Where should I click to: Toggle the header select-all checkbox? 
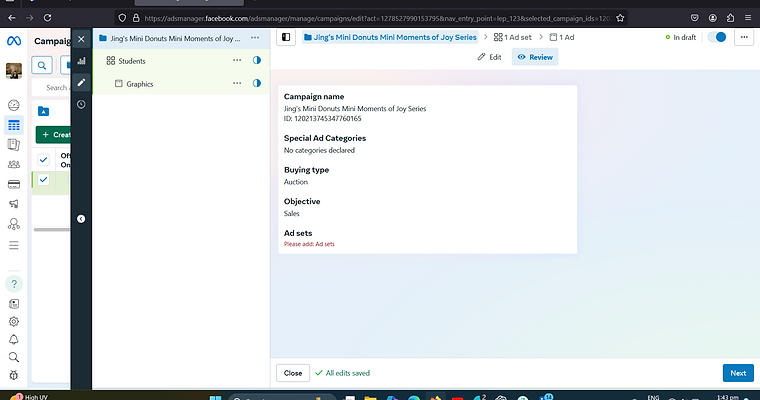43,160
